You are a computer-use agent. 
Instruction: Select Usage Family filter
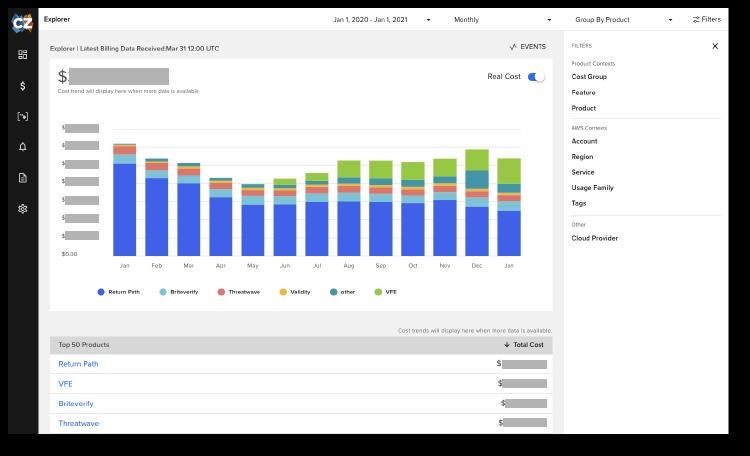592,188
